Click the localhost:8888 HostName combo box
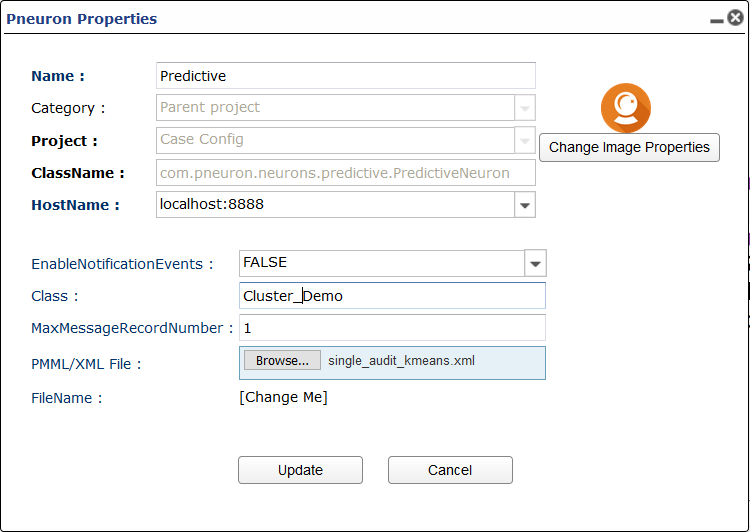This screenshot has height=532, width=750. click(335, 205)
